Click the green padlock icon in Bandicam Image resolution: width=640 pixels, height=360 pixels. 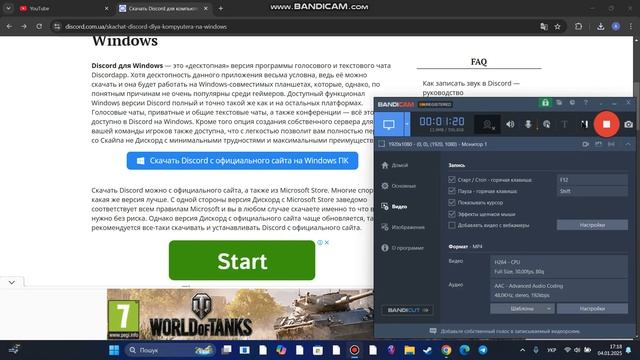(x=545, y=103)
